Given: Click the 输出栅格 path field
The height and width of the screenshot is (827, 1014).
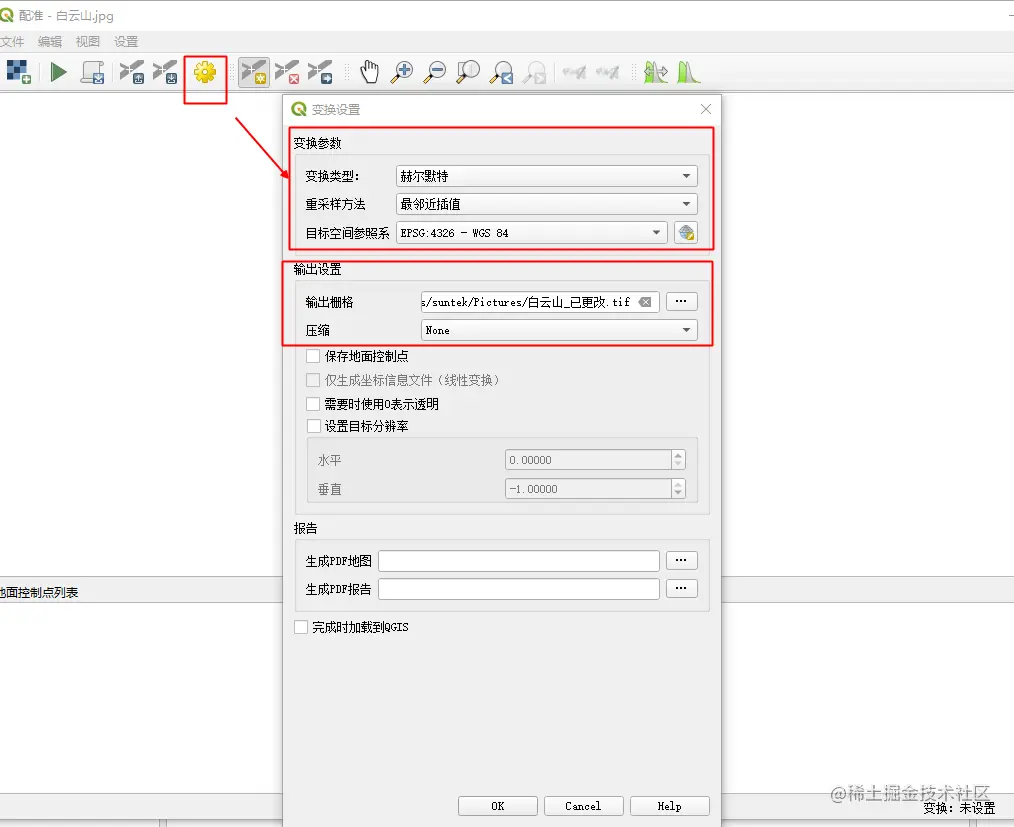Looking at the screenshot, I should point(540,302).
